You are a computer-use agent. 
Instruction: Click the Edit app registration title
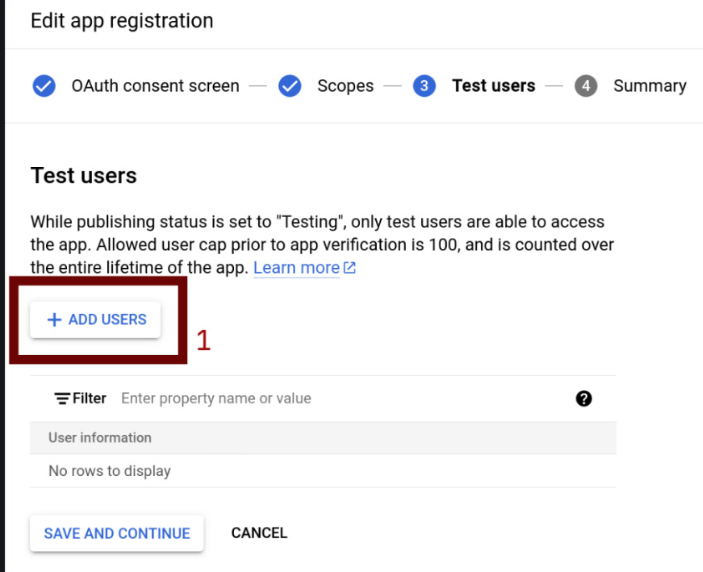122,21
